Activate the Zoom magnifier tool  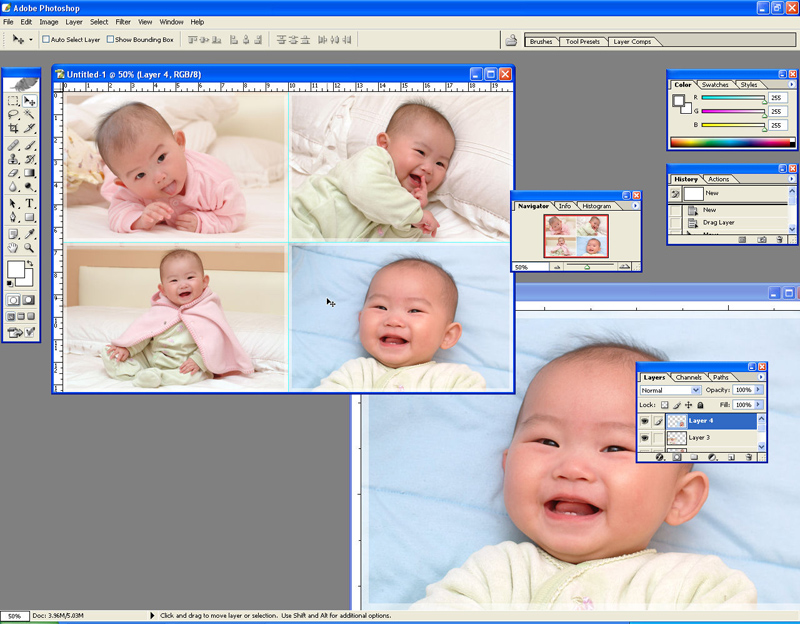click(30, 247)
